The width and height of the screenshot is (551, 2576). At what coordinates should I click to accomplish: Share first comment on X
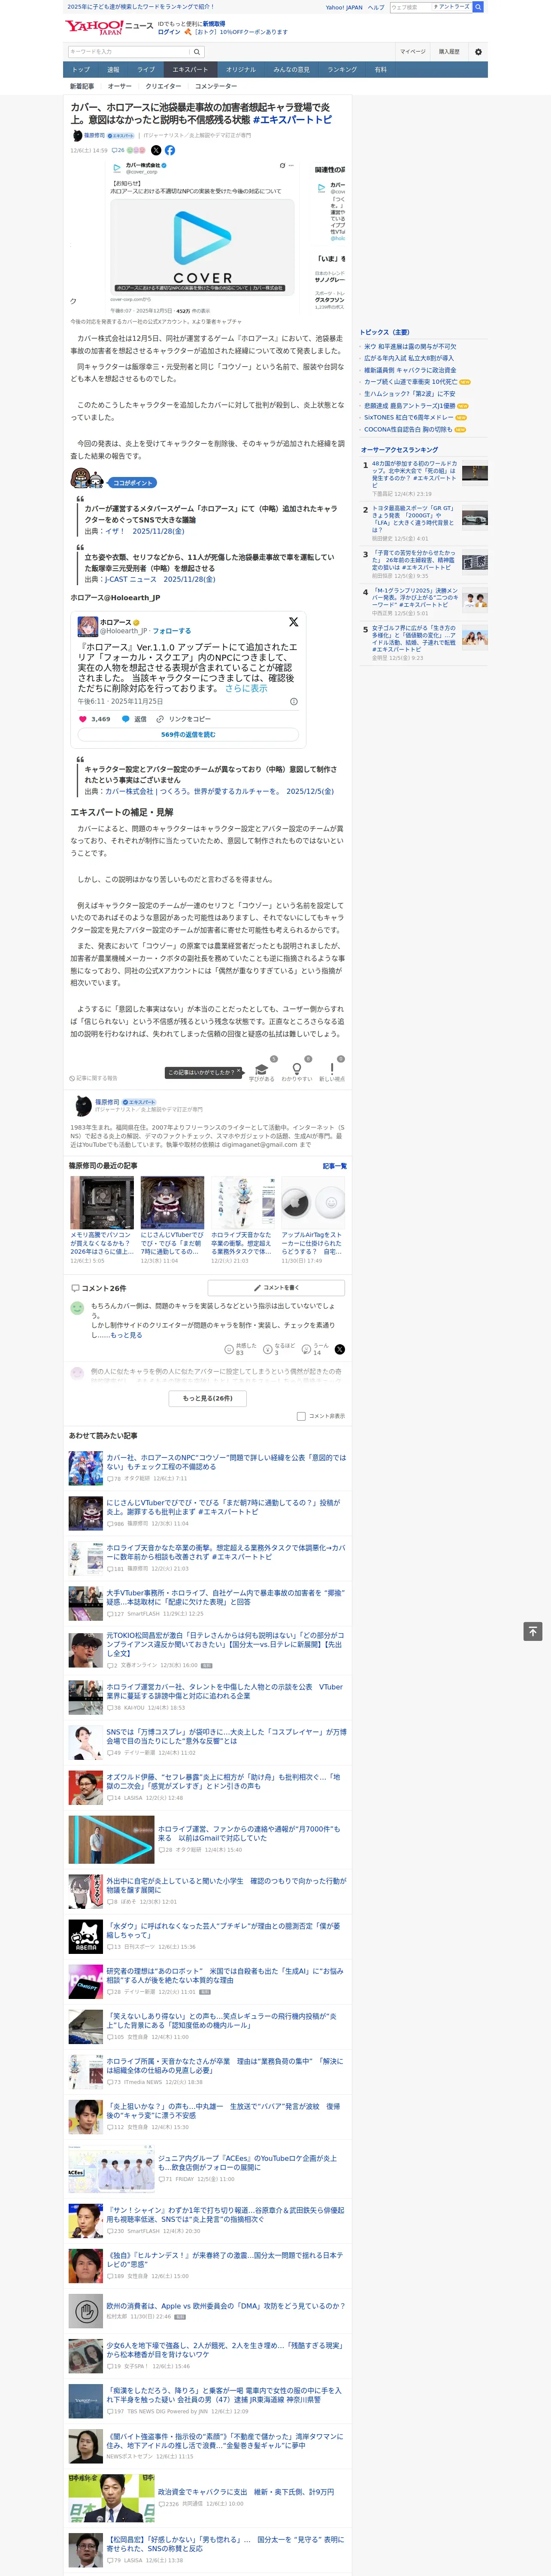[x=340, y=1349]
